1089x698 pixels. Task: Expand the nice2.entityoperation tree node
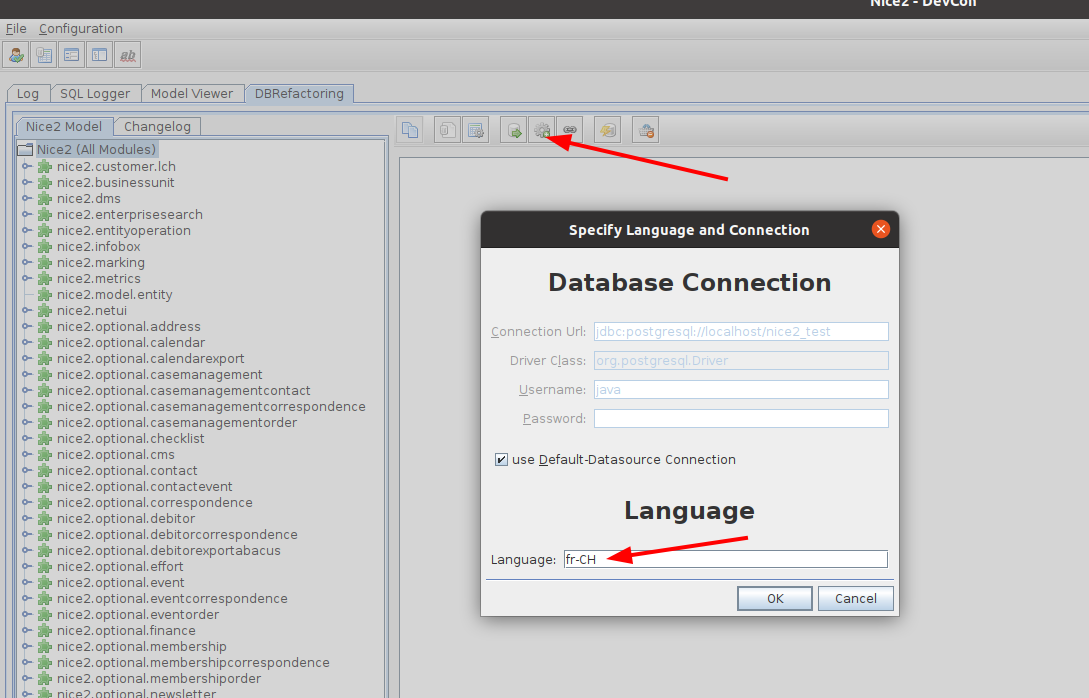click(26, 231)
